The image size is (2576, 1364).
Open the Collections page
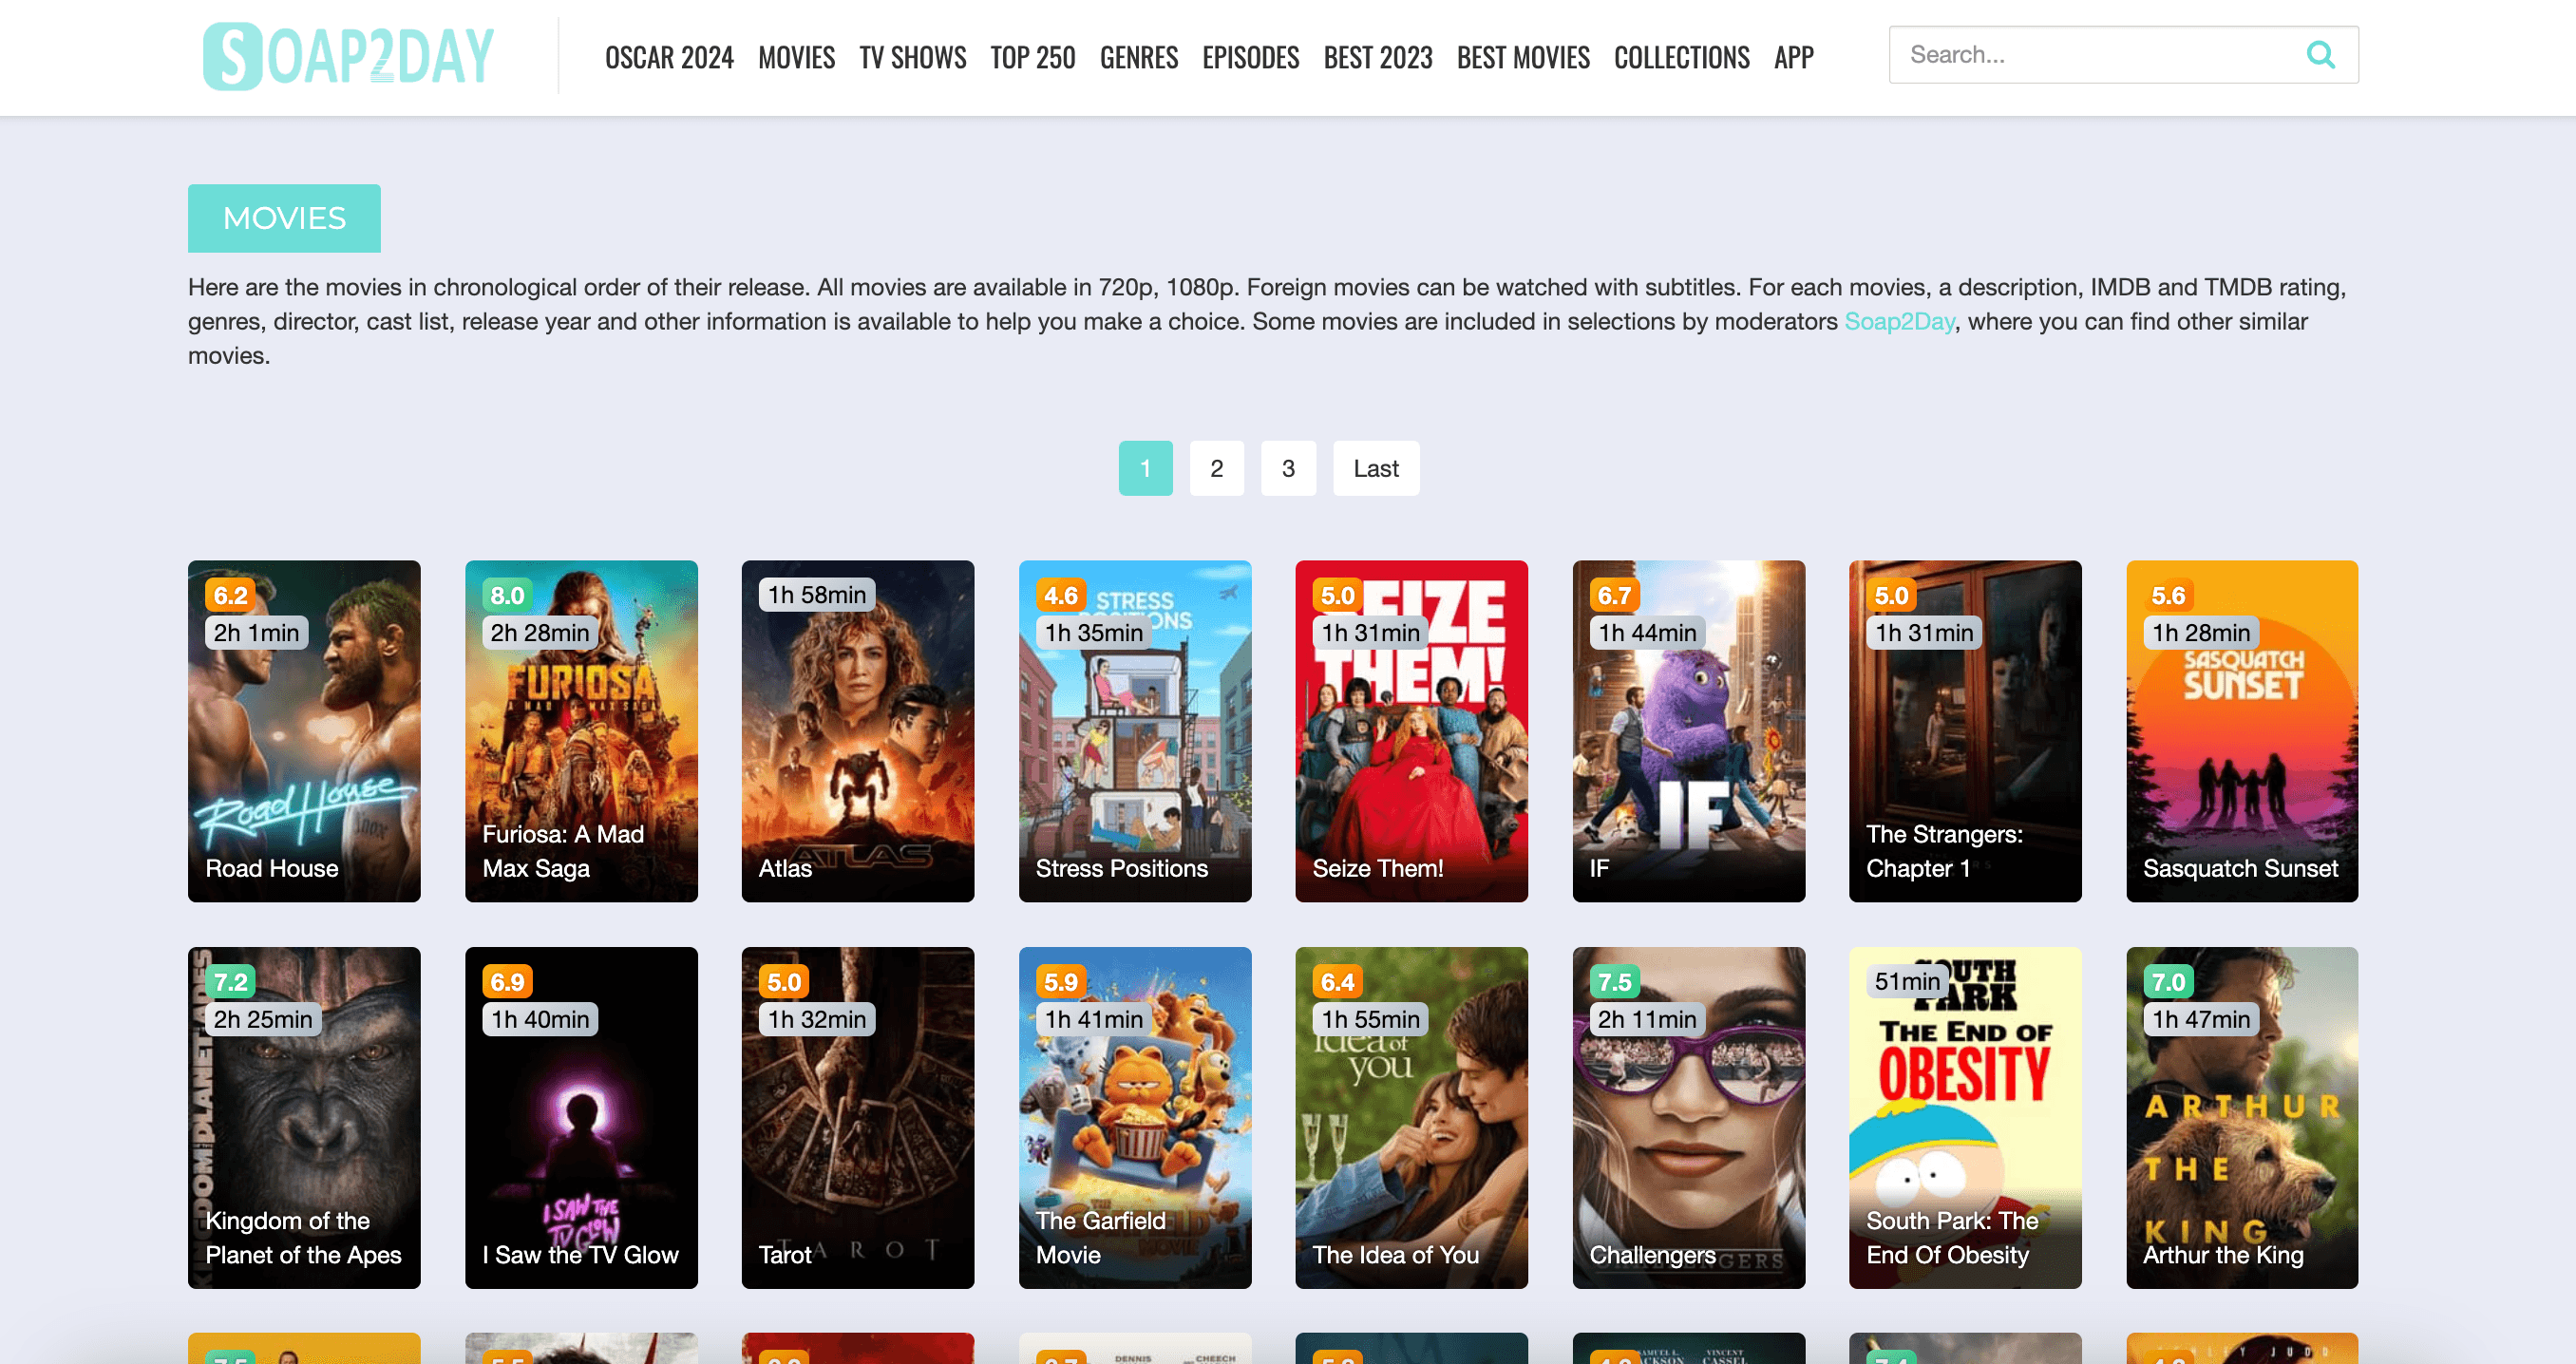[1681, 58]
